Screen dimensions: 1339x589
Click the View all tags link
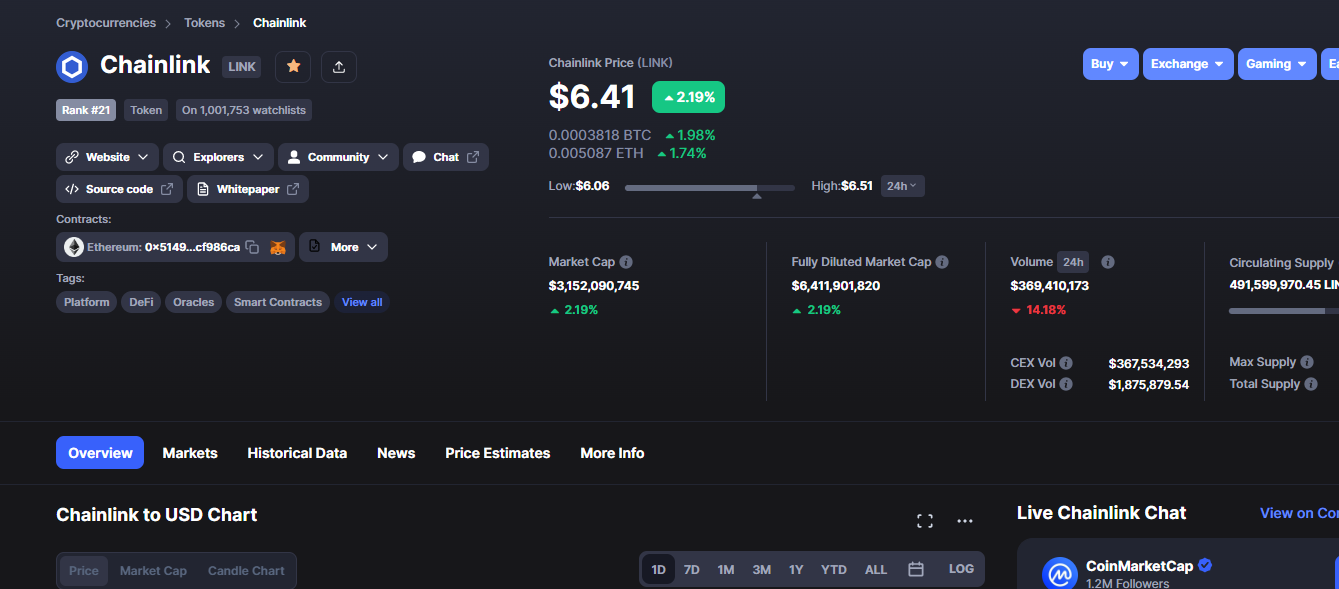pyautogui.click(x=362, y=302)
